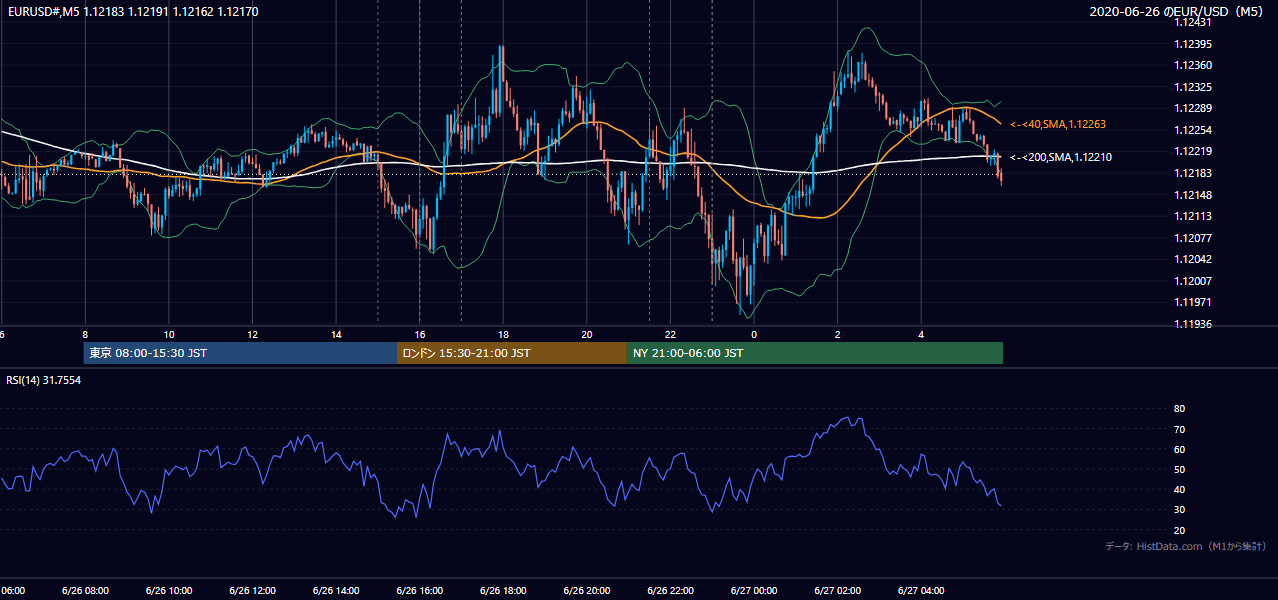Click price axis value 1.12042
The image size is (1278, 600).
(x=1194, y=259)
